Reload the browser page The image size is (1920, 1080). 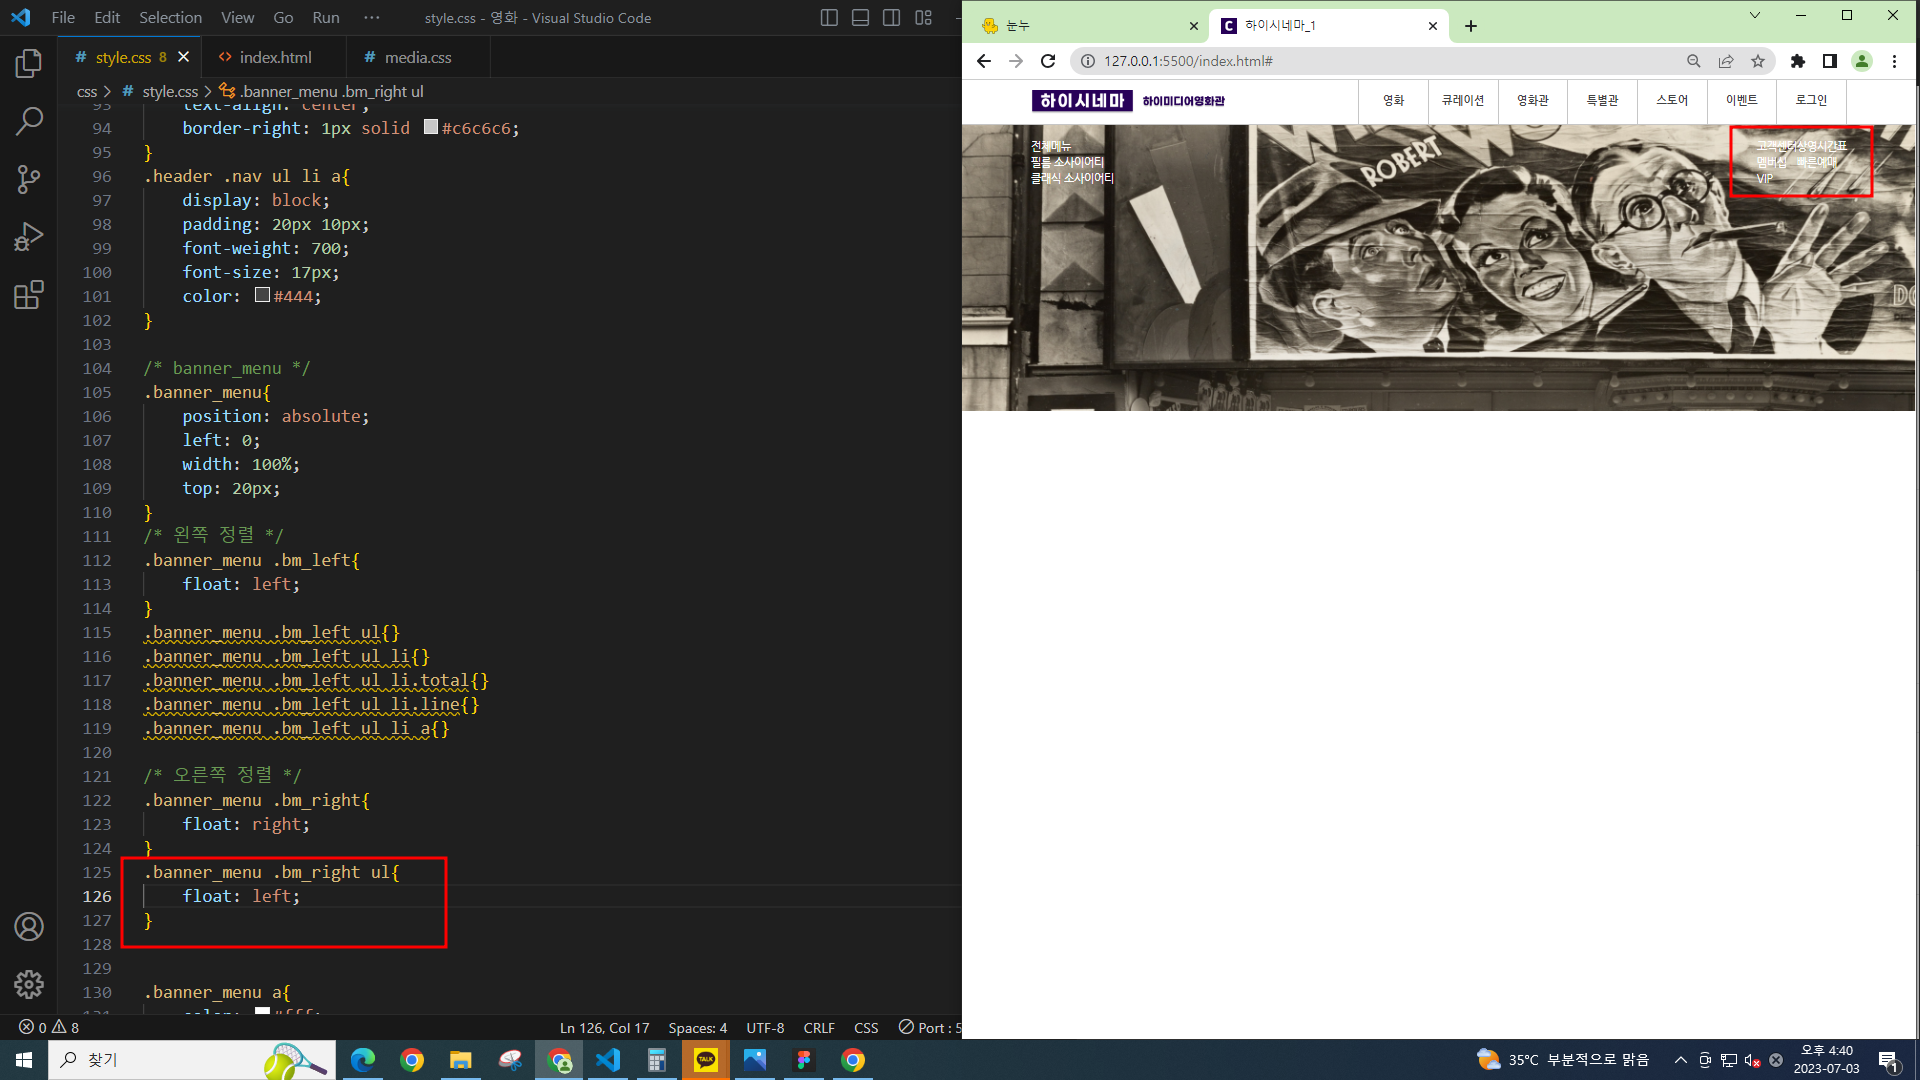pyautogui.click(x=1048, y=61)
